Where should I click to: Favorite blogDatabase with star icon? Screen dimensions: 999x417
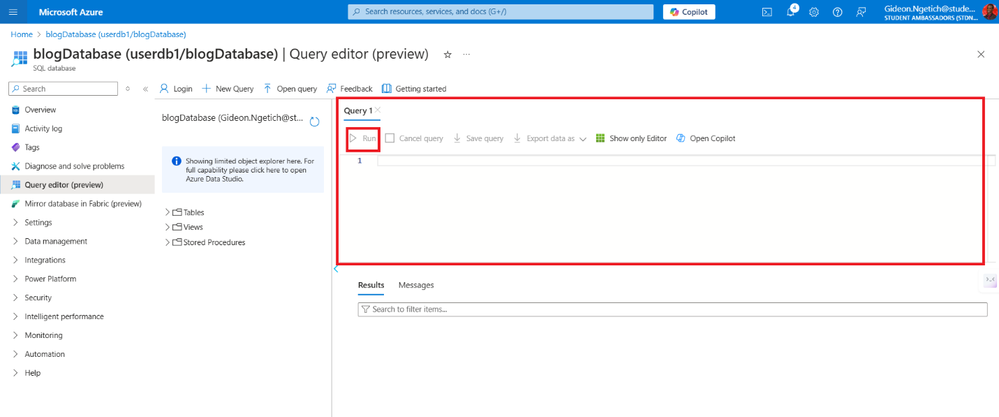[447, 55]
